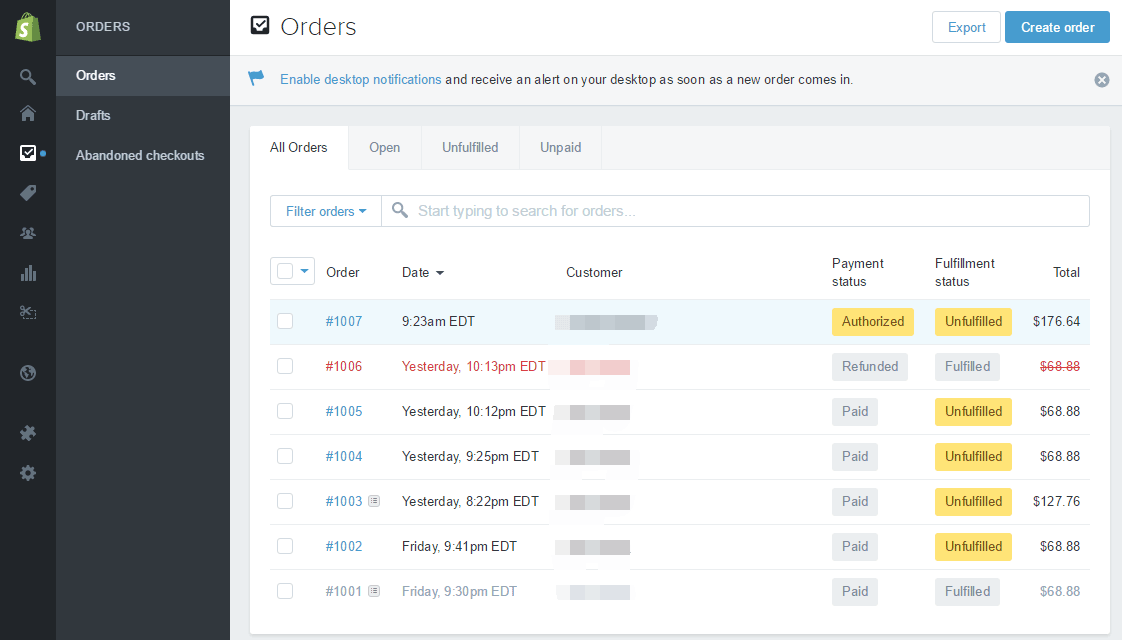Screen dimensions: 1122x640
Task: Open Customers using the people icon
Action: 28,233
